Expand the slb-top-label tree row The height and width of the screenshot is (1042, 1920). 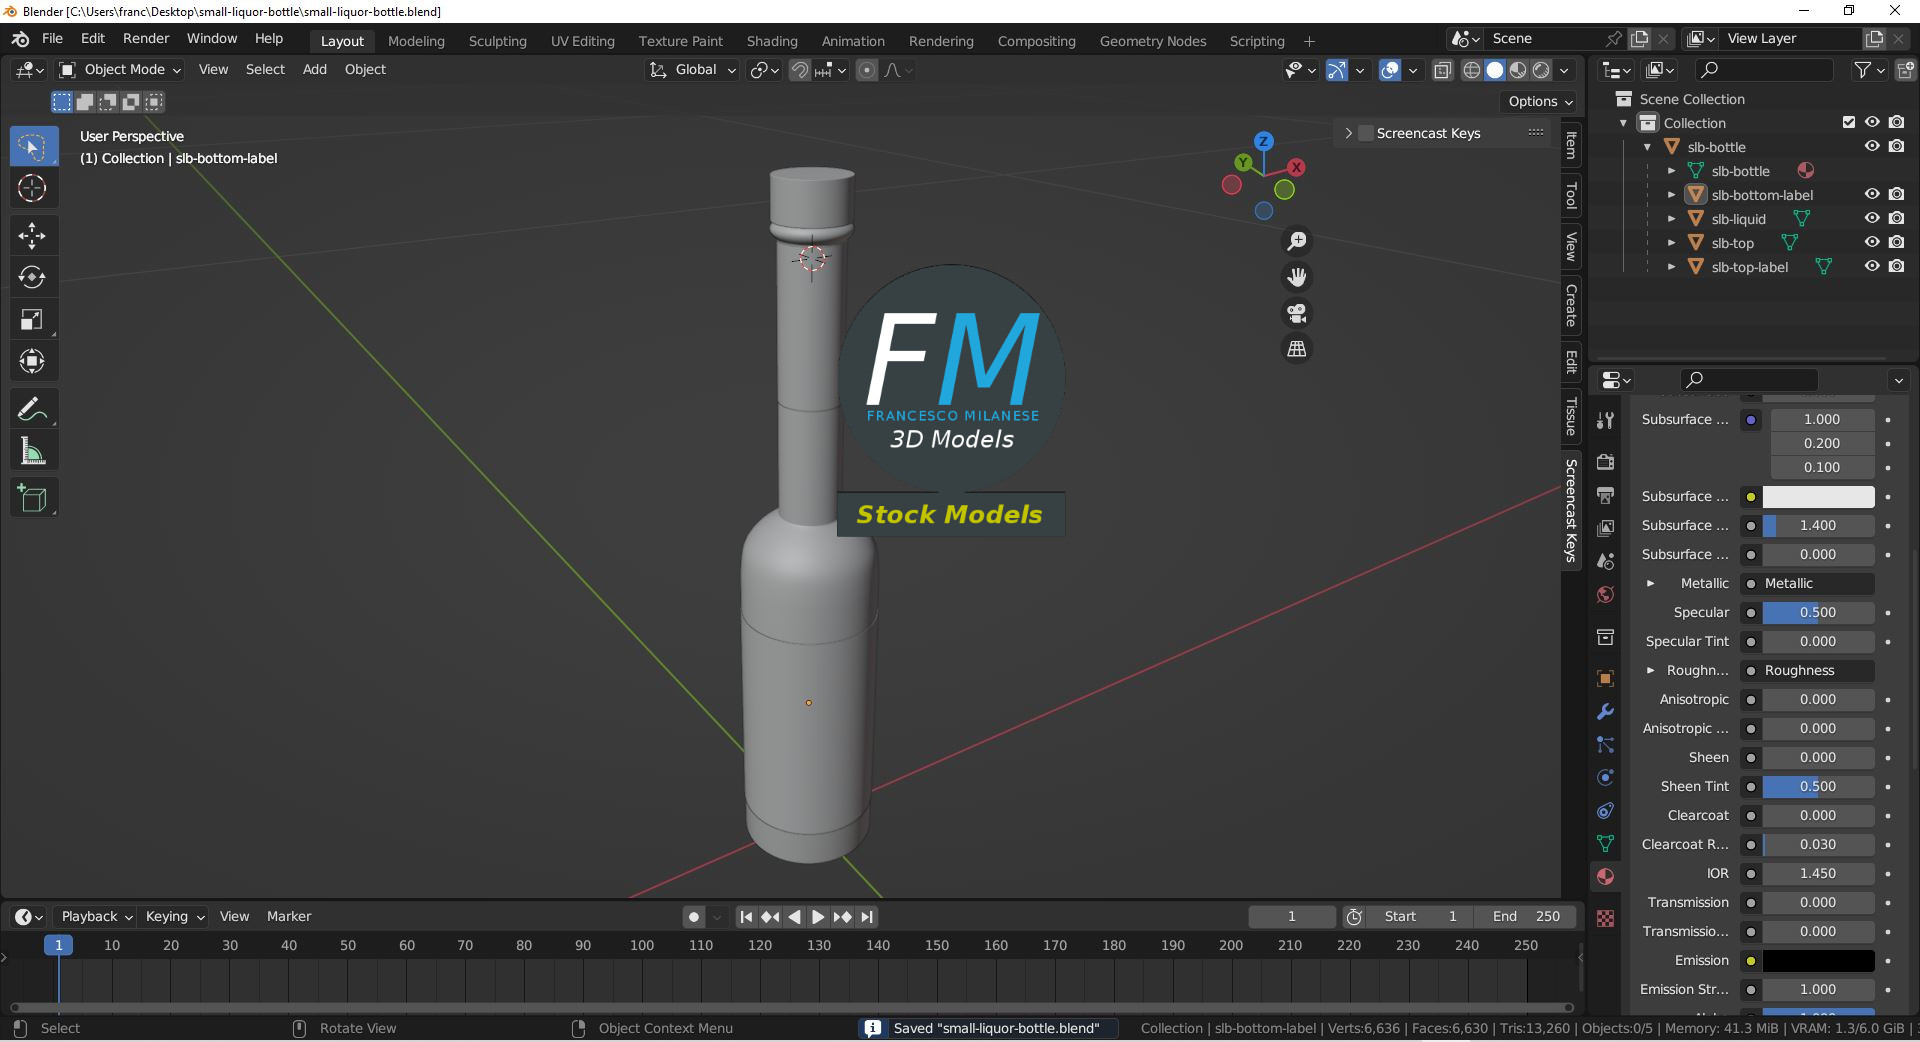1671,267
